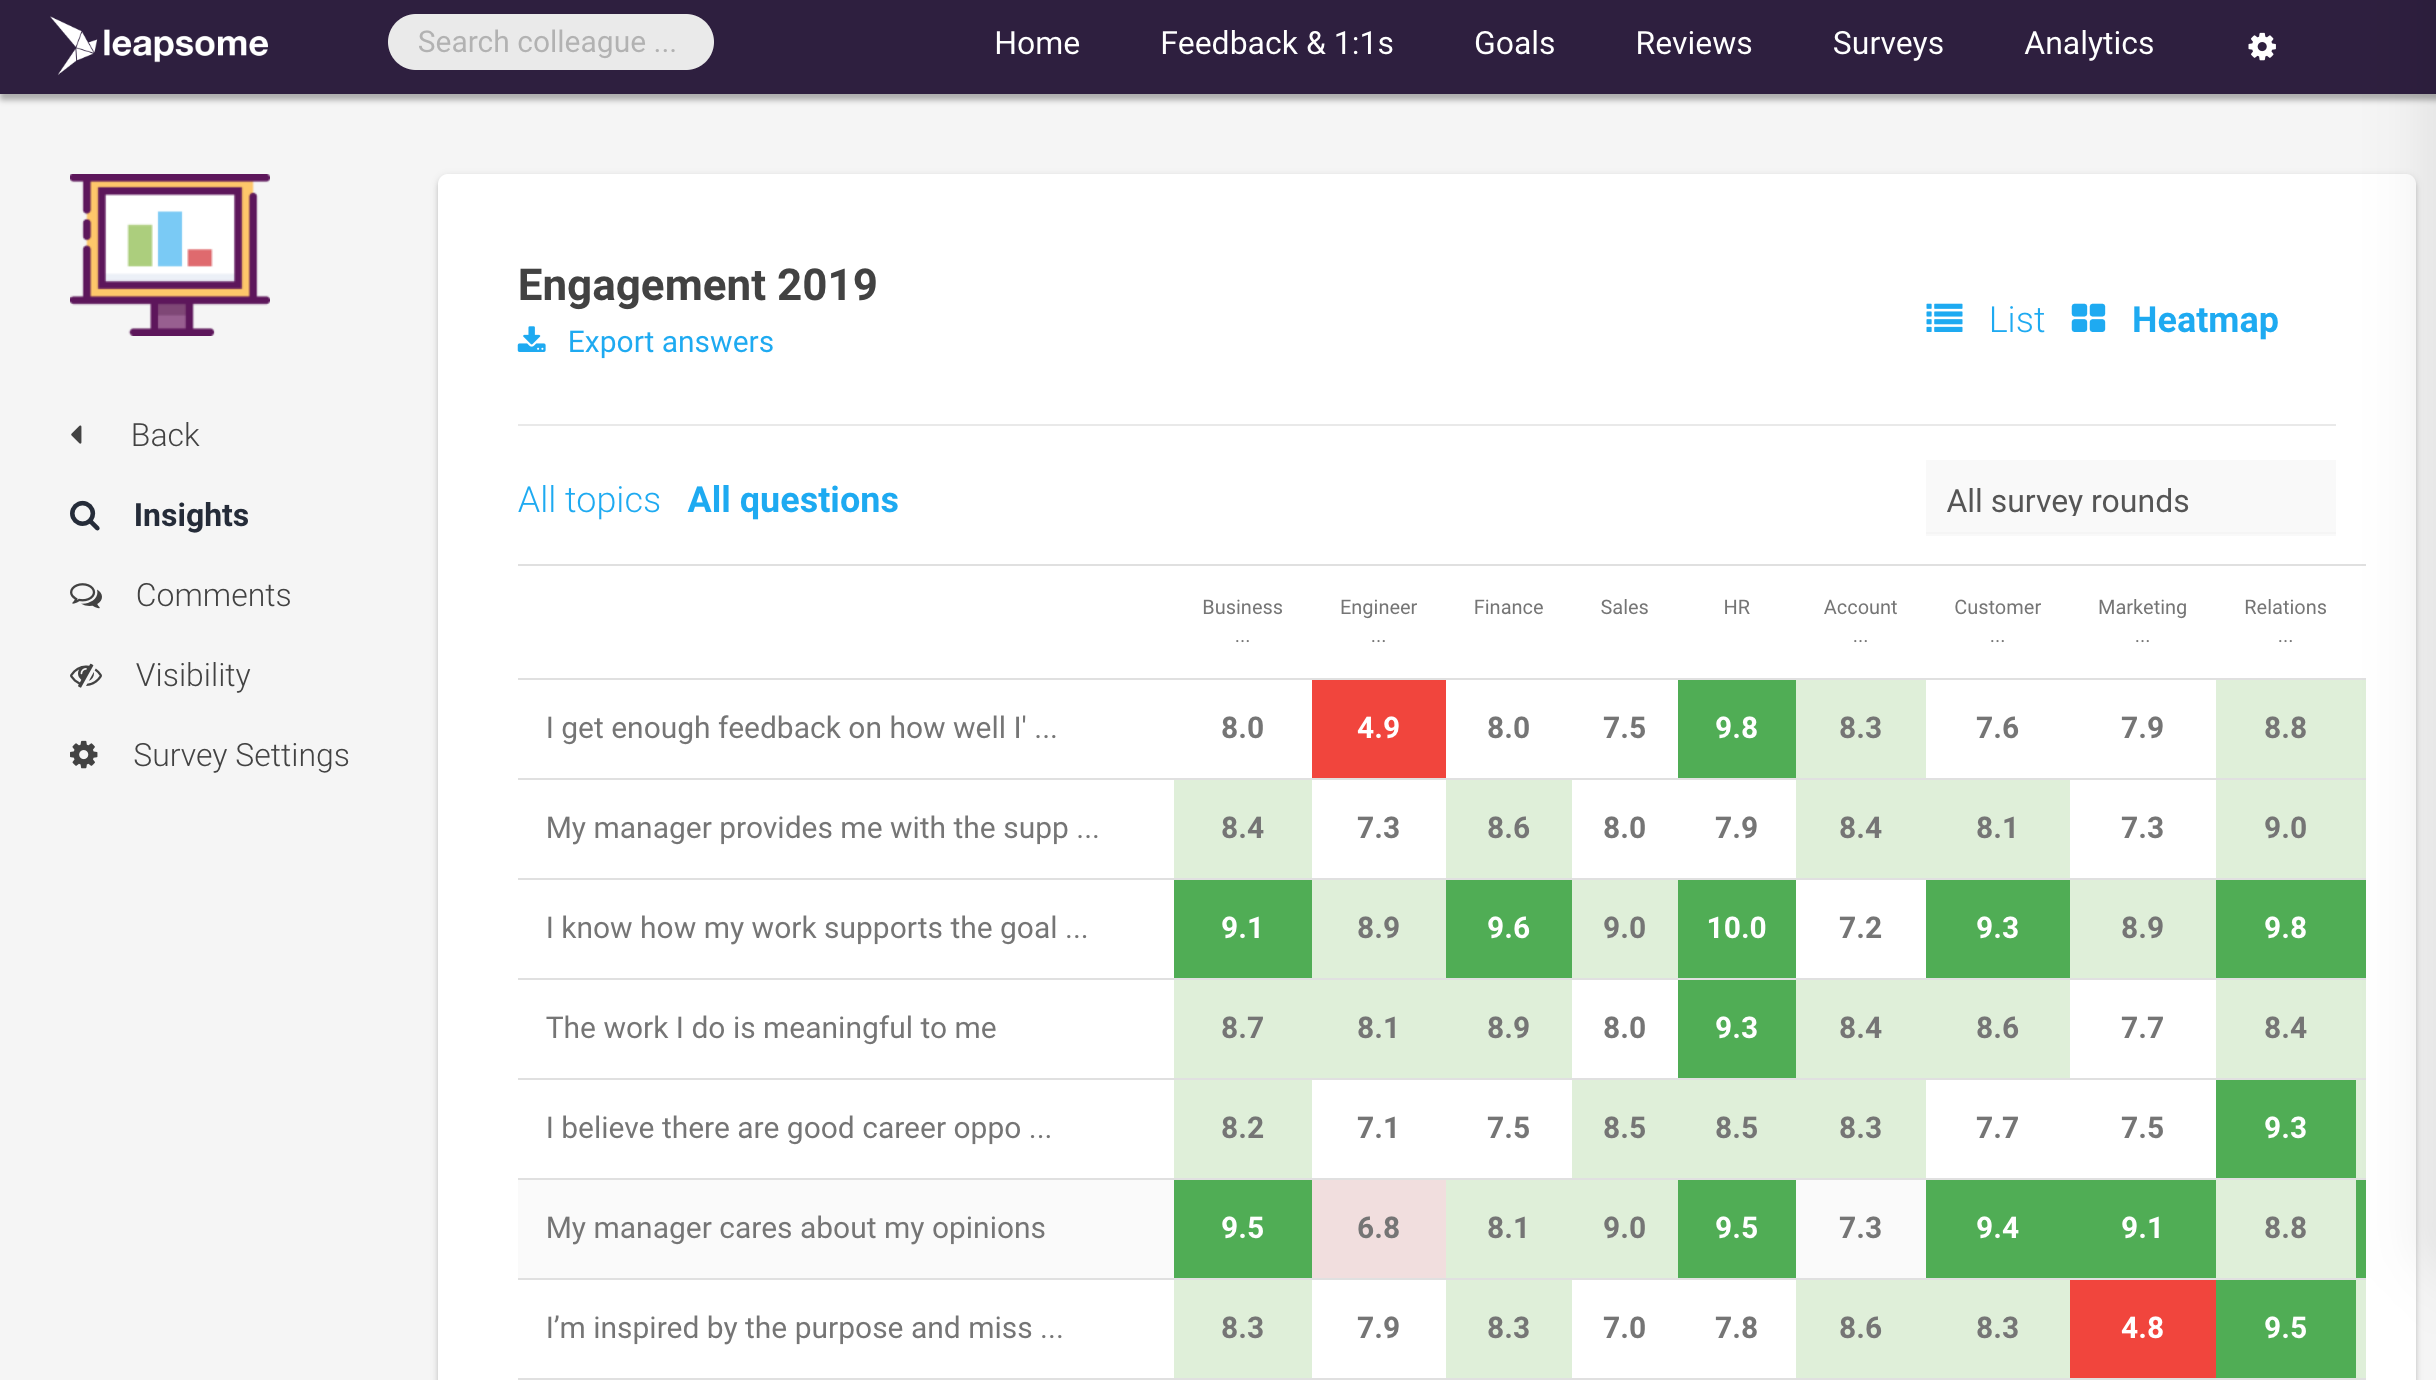Navigate to Surveys
The height and width of the screenshot is (1380, 2436).
(x=1888, y=43)
